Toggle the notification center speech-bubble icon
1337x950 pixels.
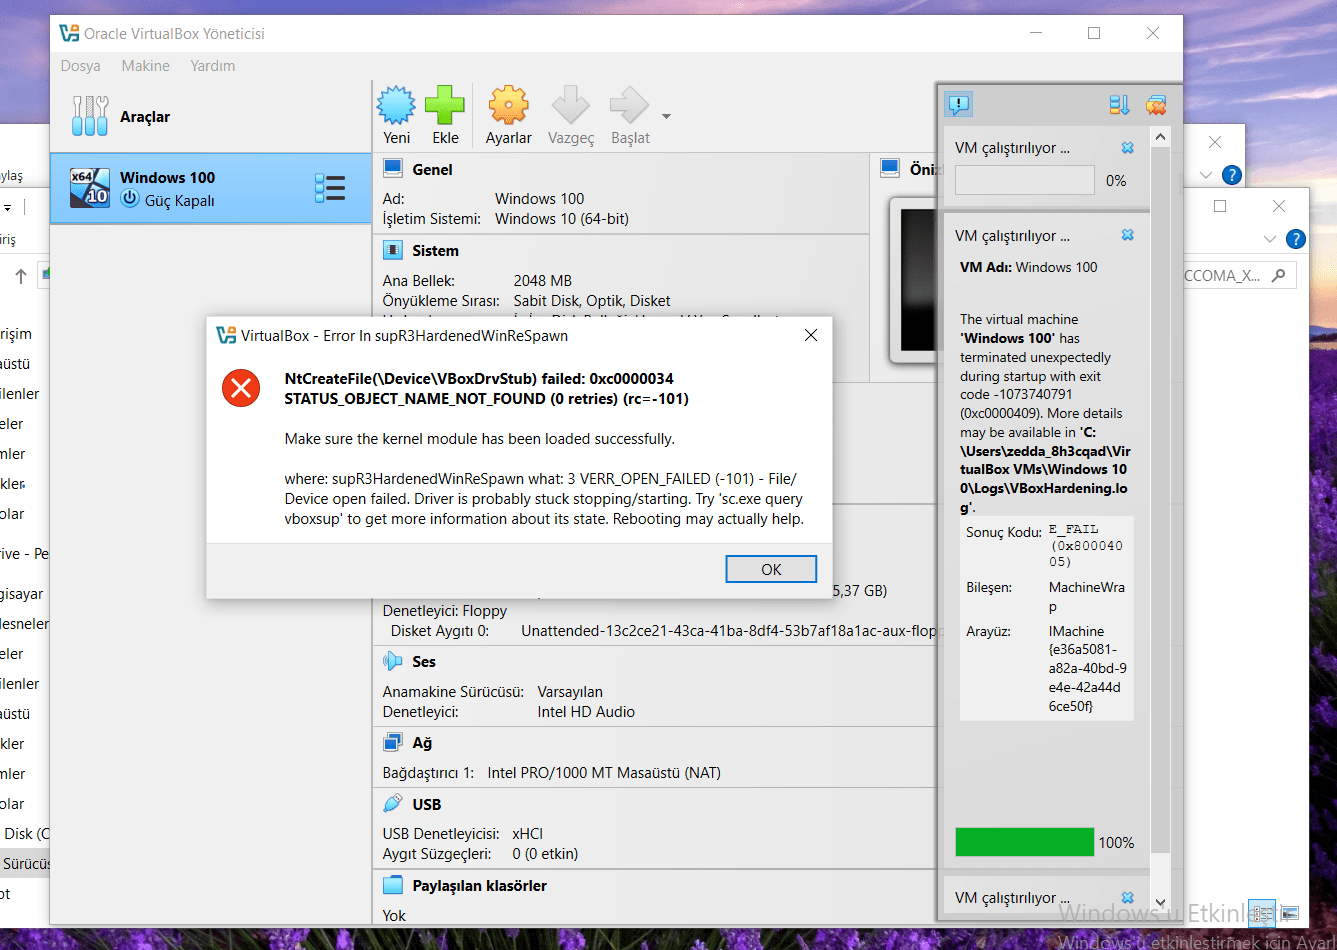click(958, 104)
